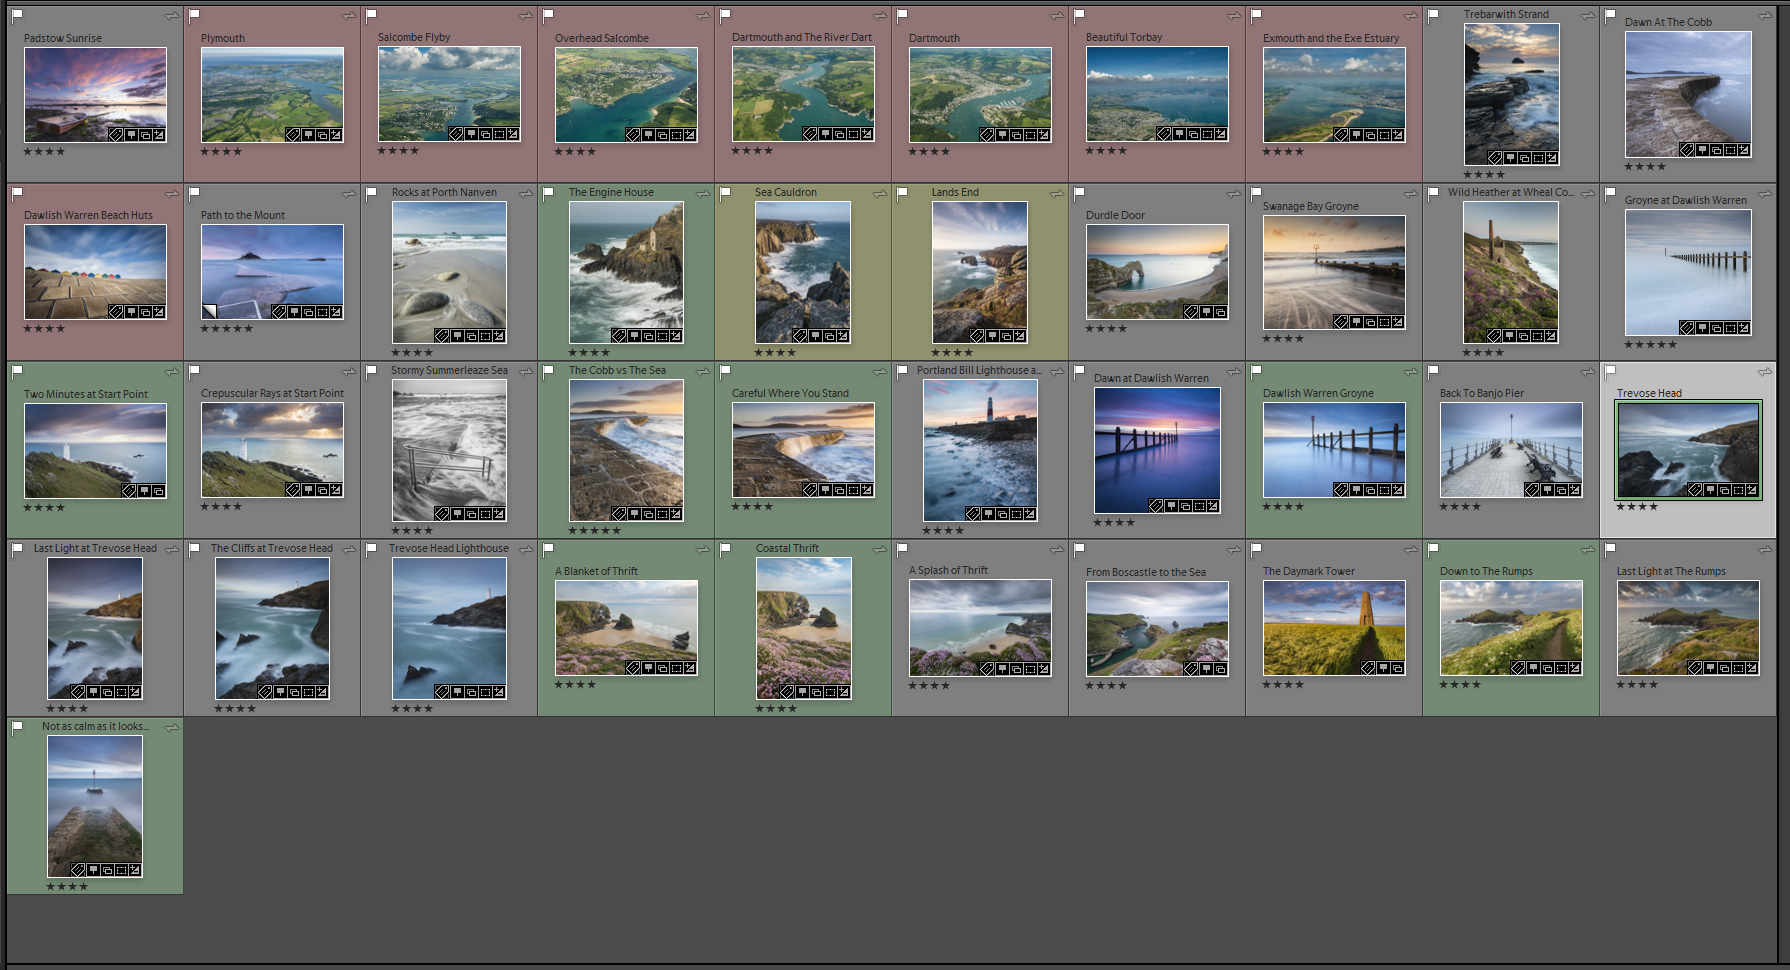This screenshot has width=1790, height=970.
Task: Toggle the pick flag on Not as calm as it looks
Action: click(x=17, y=728)
